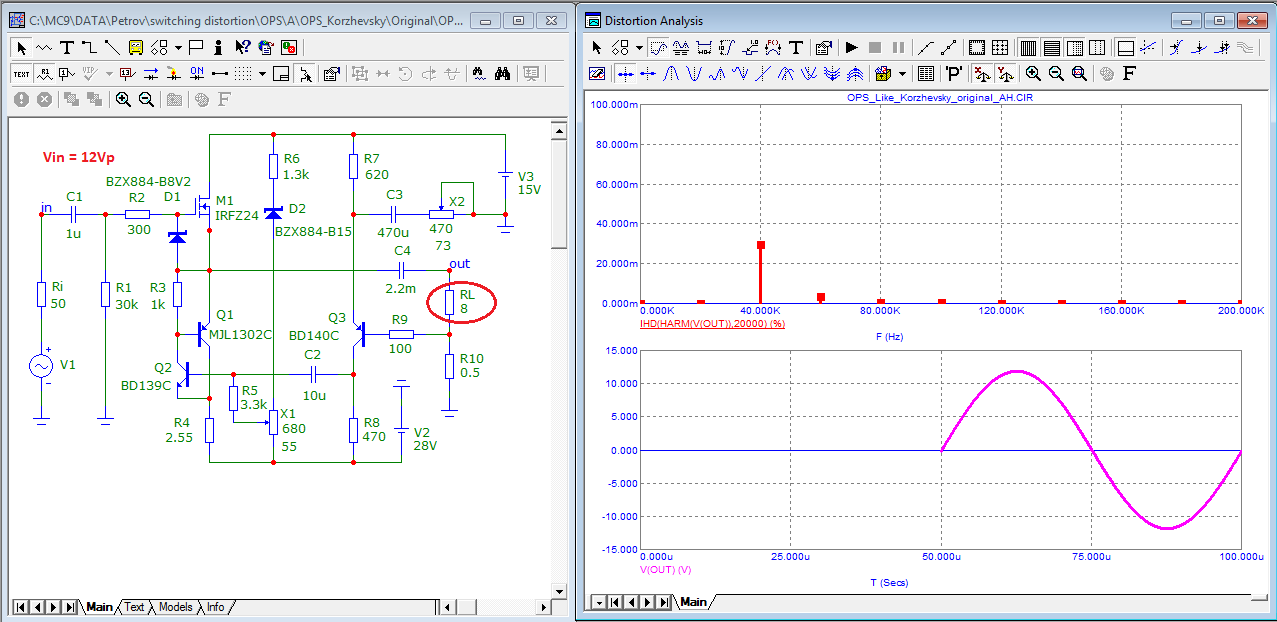The image size is (1277, 622).
Task: Expand the grid dots dropdown arrow
Action: click(262, 73)
